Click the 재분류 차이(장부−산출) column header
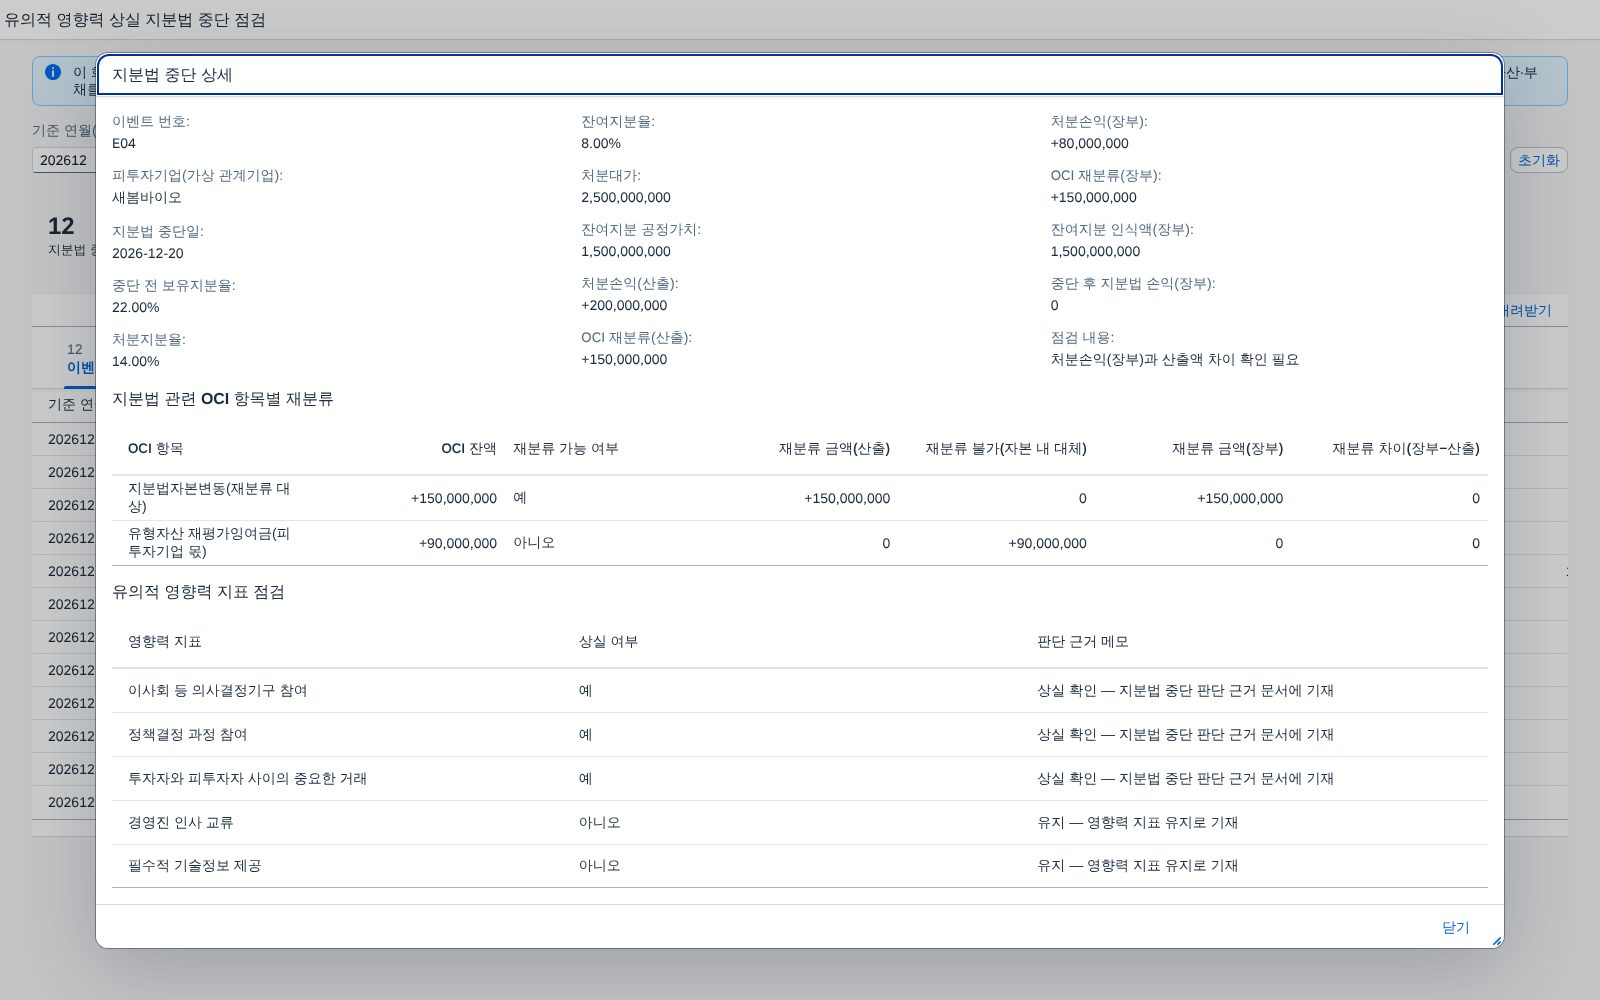1600x1000 pixels. (x=1406, y=448)
